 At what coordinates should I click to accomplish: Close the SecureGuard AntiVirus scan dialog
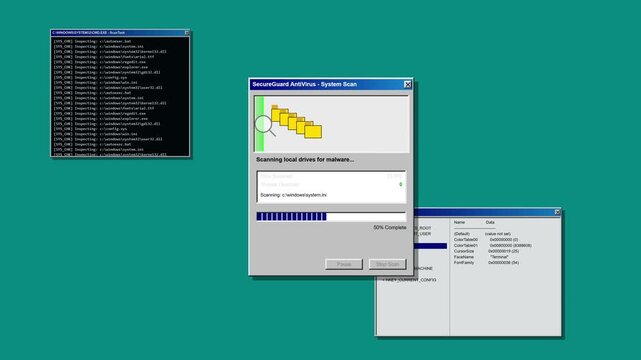tap(408, 84)
